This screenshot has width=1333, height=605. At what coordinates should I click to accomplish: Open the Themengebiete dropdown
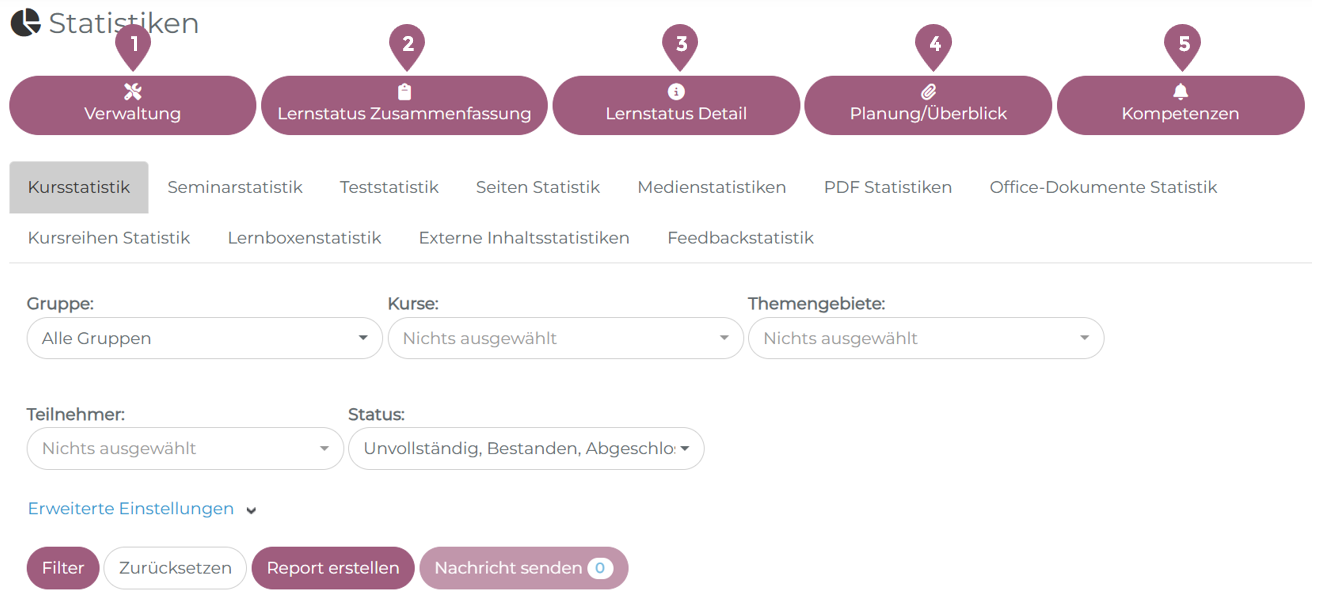coord(926,338)
